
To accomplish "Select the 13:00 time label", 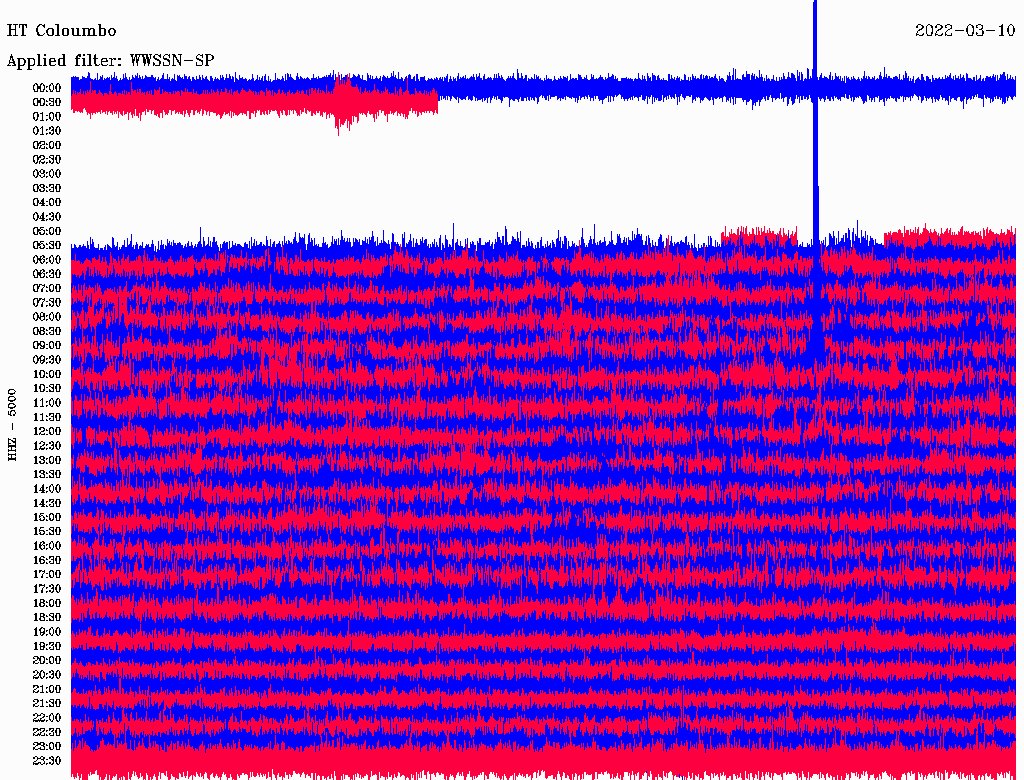I will (x=47, y=460).
